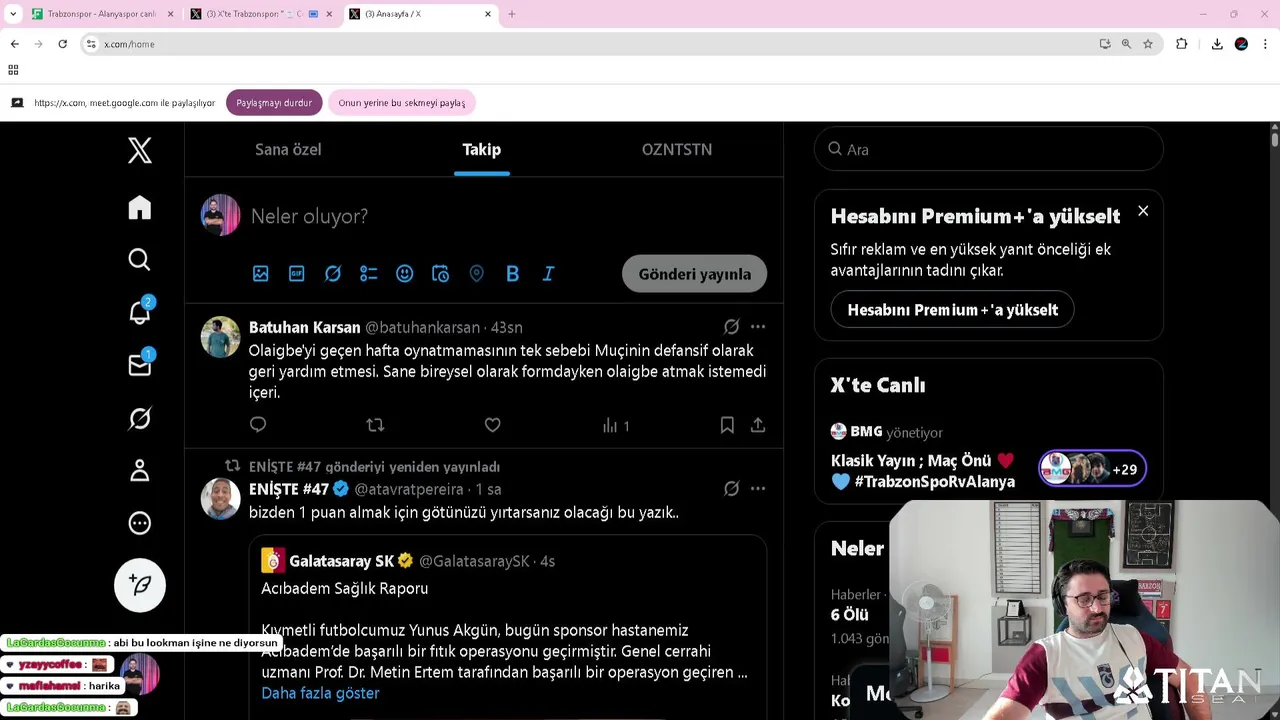Open Messages envelope in sidebar
1280x720 pixels.
coord(140,365)
